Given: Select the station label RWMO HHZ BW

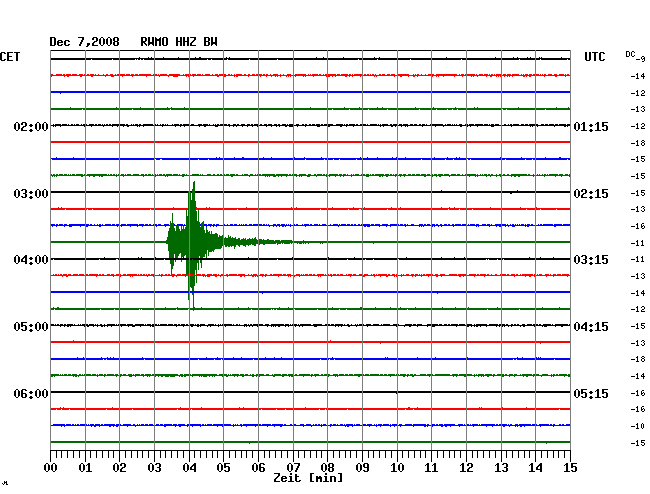Looking at the screenshot, I should click(179, 42).
